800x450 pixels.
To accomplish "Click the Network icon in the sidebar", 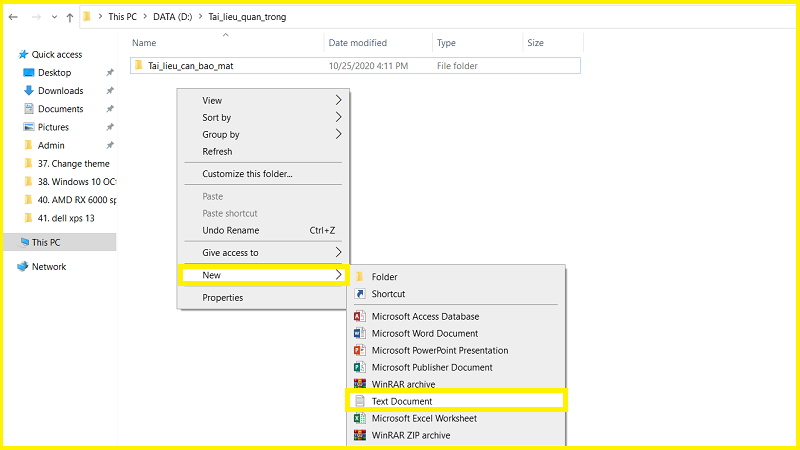I will (x=22, y=266).
